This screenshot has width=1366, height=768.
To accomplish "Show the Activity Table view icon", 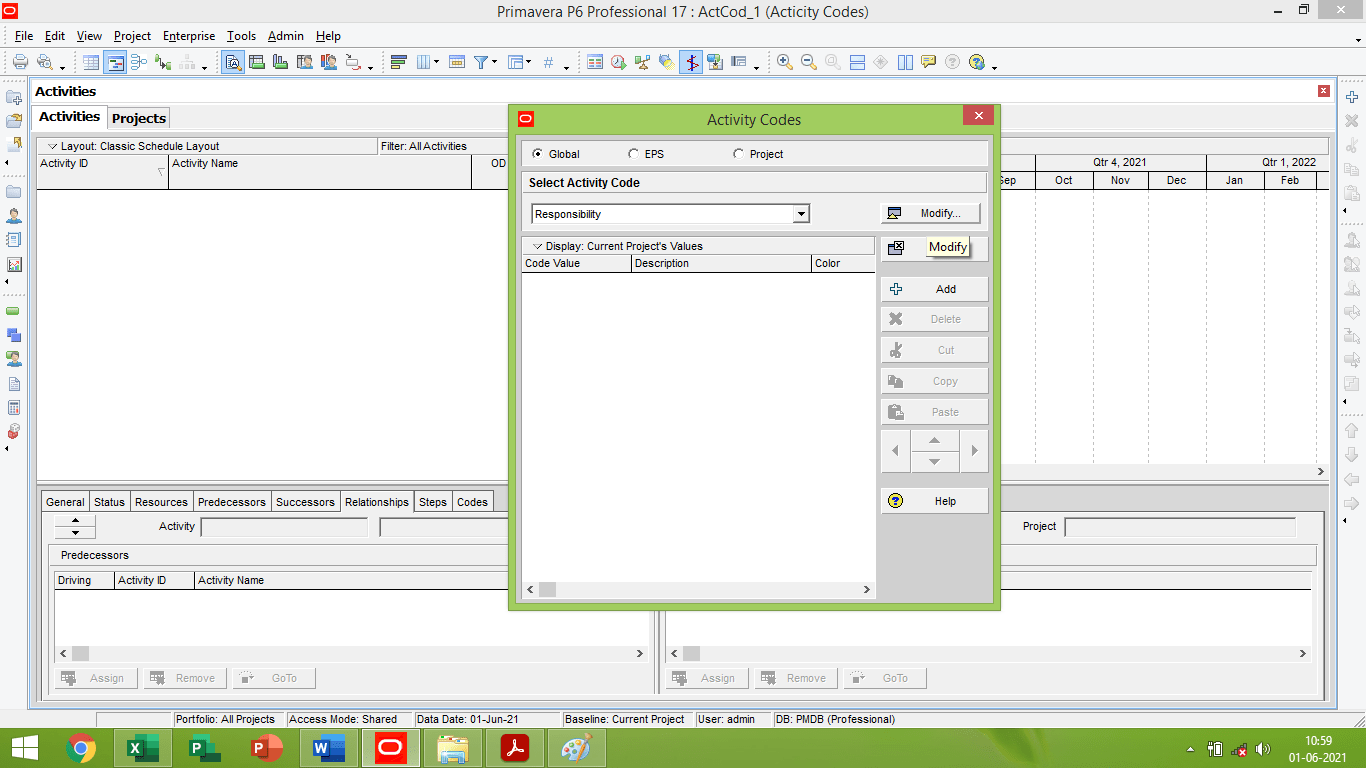I will point(91,62).
